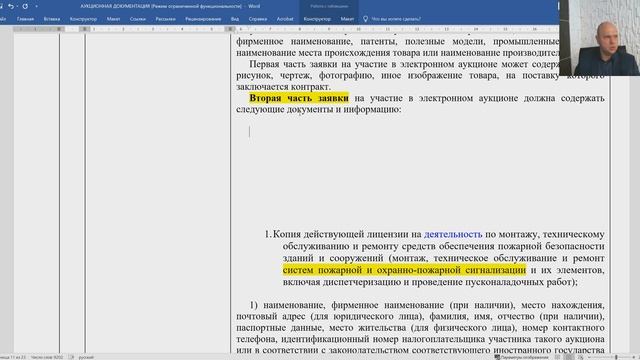The height and width of the screenshot is (360, 640).
Task: Click the 'русский' language indicator in status bar
Action: [x=86, y=357]
